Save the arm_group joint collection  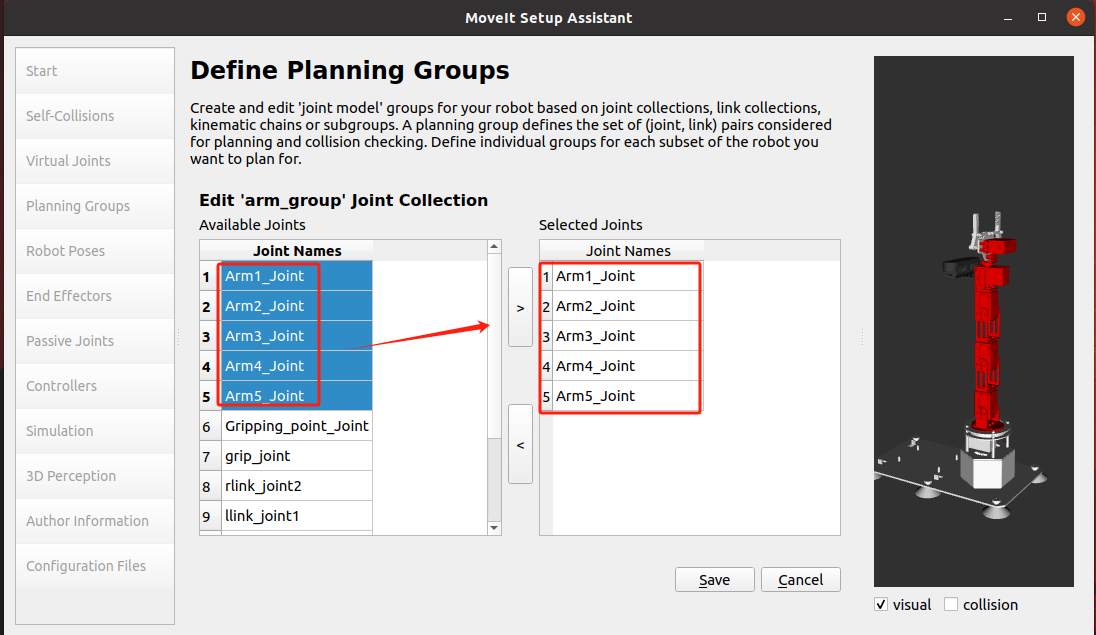pos(714,580)
